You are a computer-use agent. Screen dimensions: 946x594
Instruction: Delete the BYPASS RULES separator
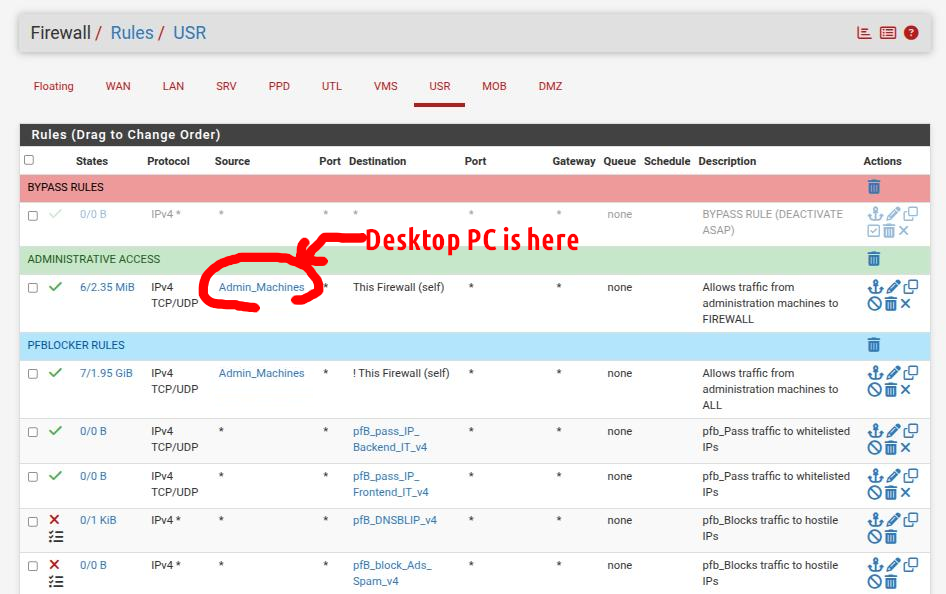[x=874, y=187]
